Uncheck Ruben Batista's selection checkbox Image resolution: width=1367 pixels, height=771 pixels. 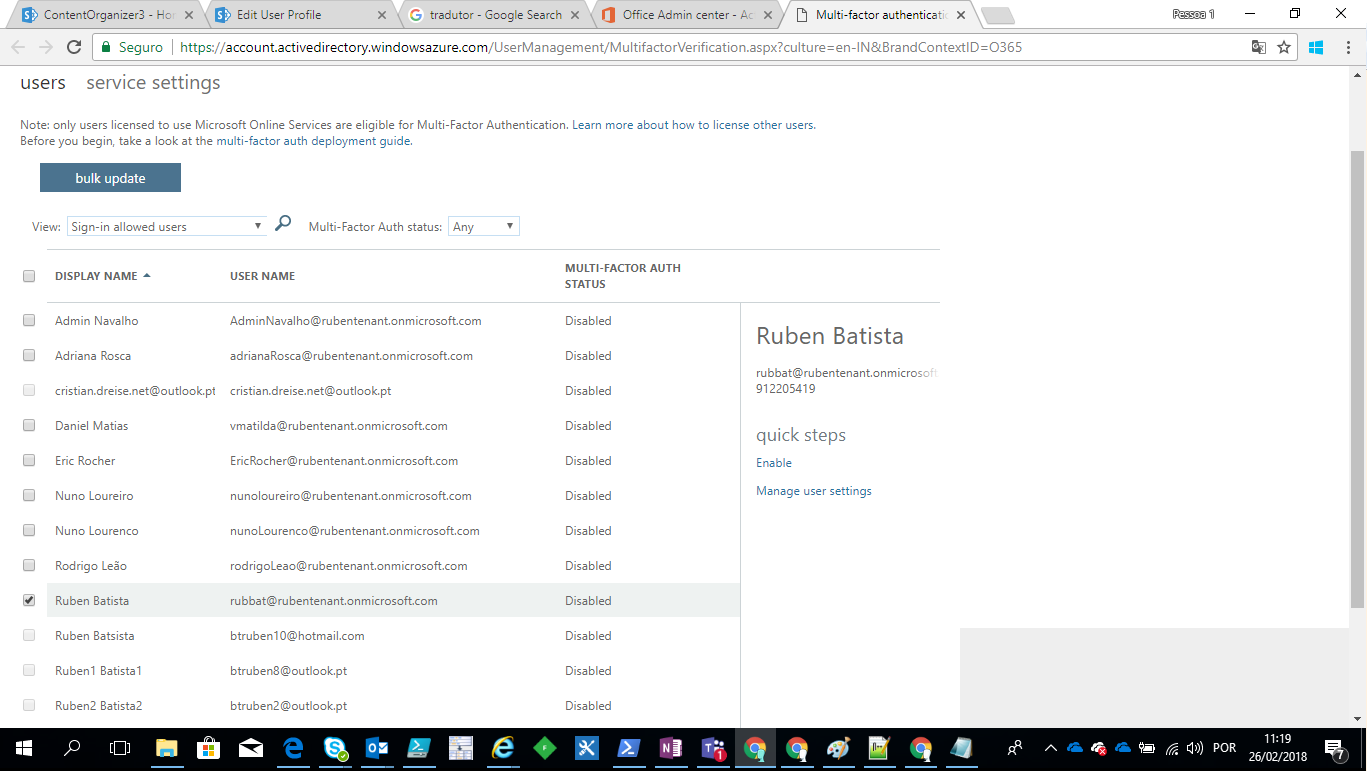(29, 600)
